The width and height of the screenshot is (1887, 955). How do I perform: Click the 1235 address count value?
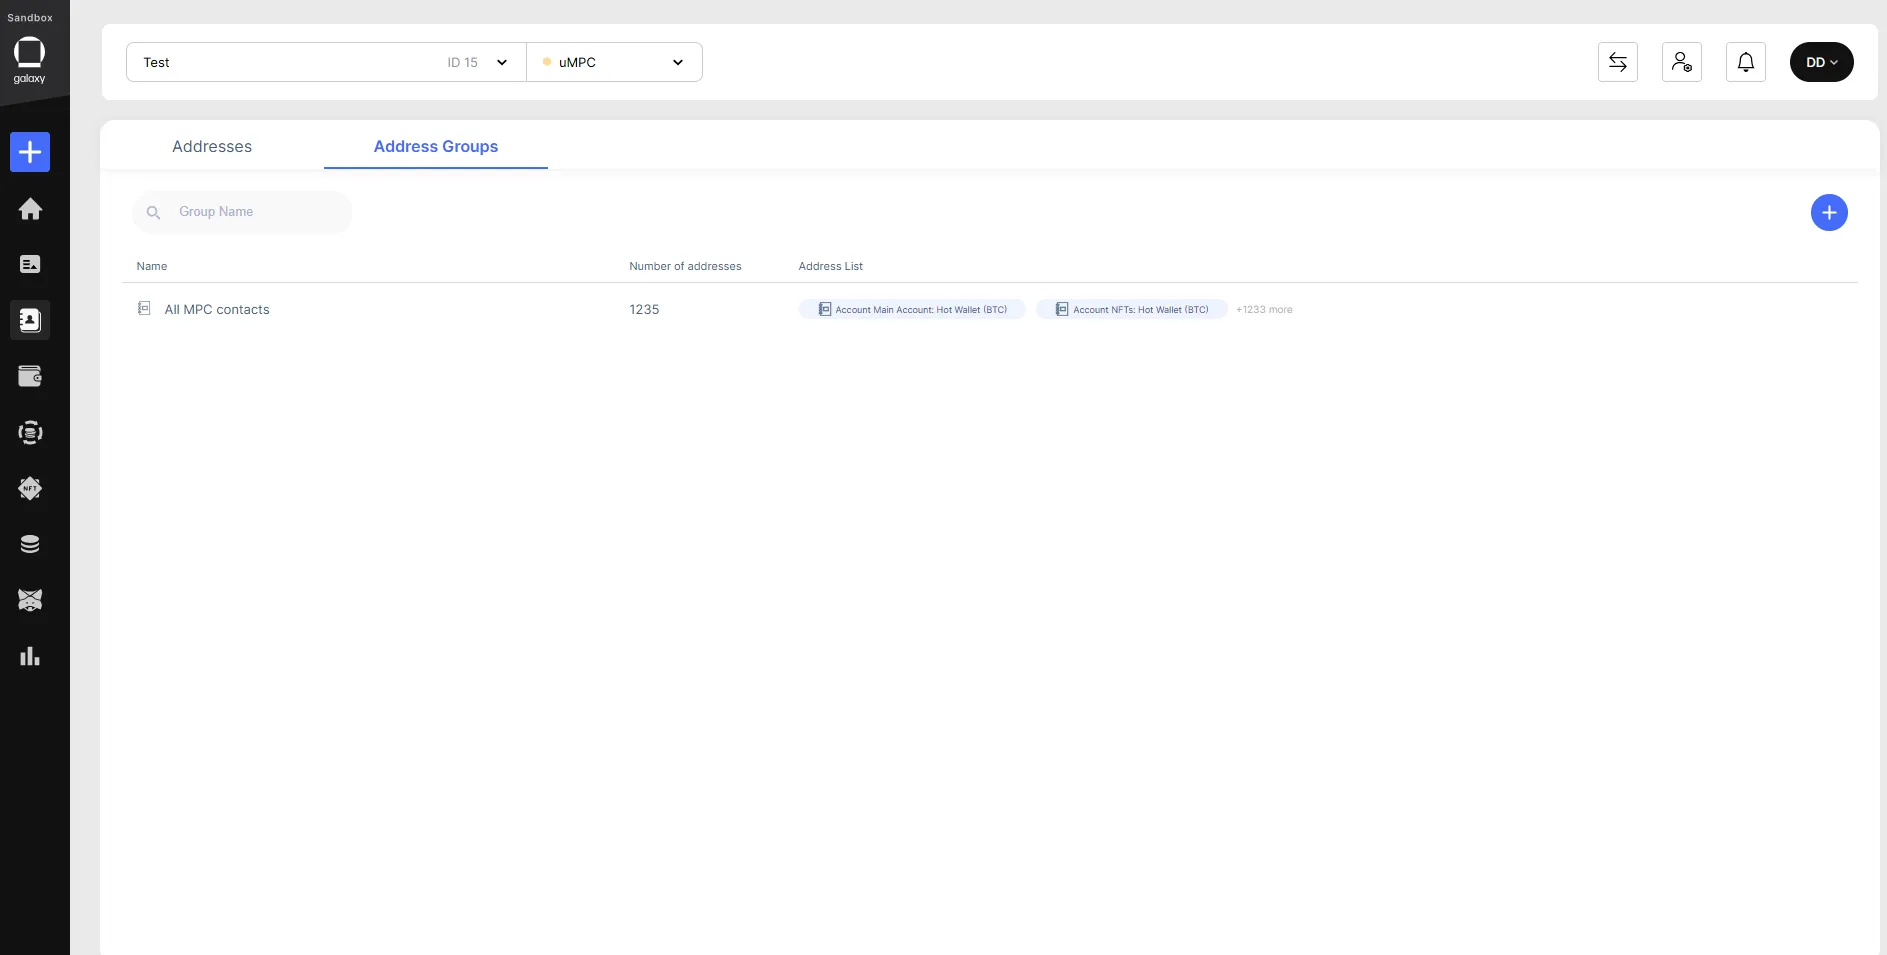click(x=644, y=309)
